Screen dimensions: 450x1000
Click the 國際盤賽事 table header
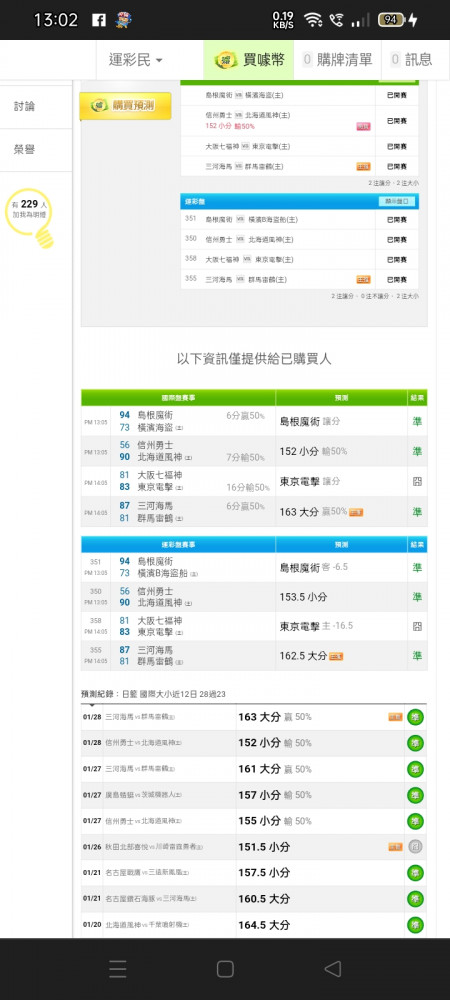pyautogui.click(x=178, y=397)
